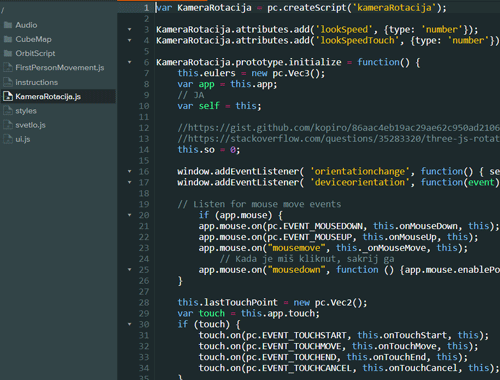Click the svetlo.js file icon

[8, 125]
